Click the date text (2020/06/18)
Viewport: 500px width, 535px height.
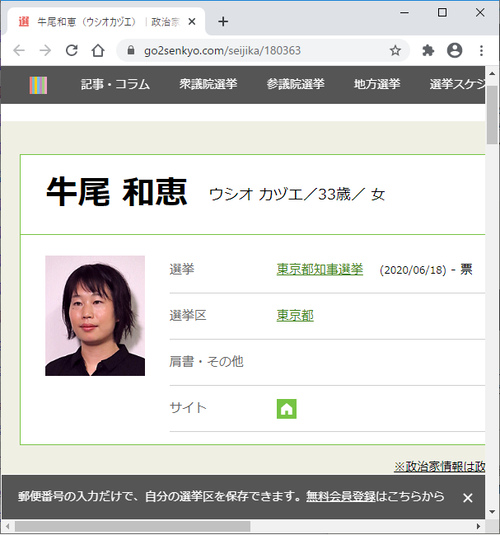click(413, 270)
